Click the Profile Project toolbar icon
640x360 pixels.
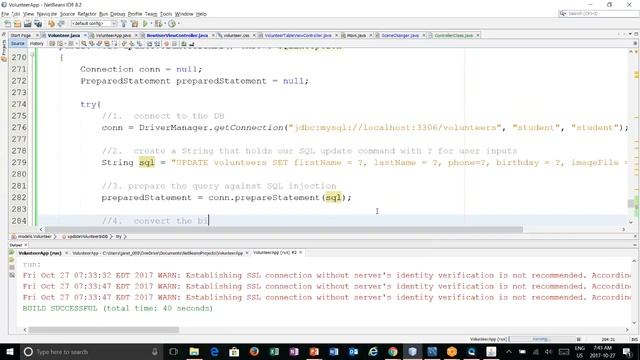(172, 24)
